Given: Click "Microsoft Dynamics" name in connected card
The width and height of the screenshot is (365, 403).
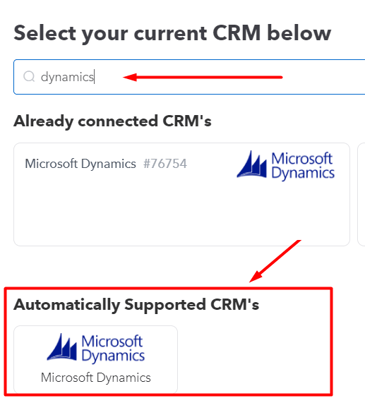Looking at the screenshot, I should (81, 164).
